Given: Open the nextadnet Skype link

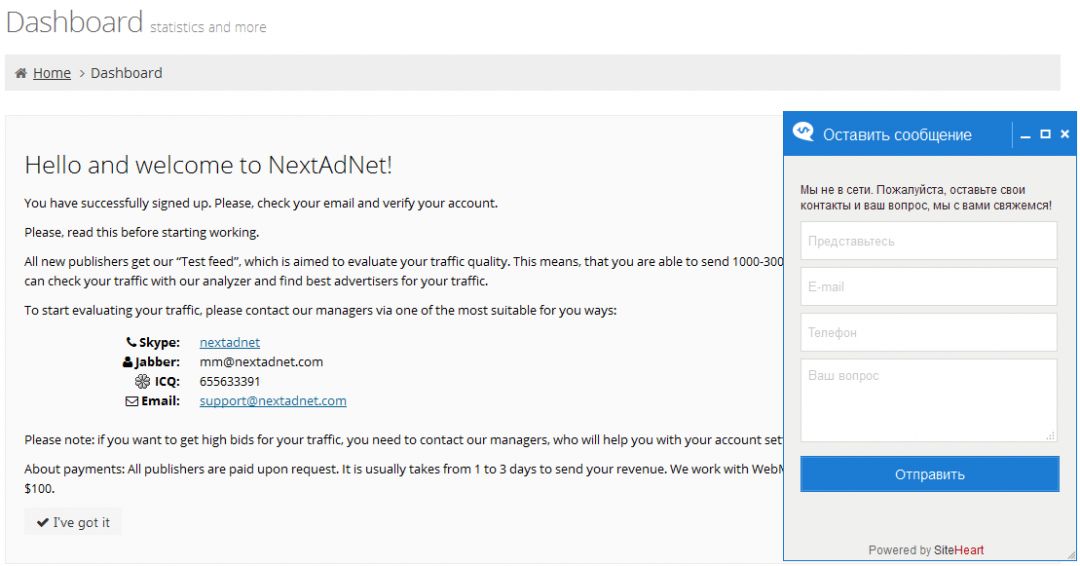Looking at the screenshot, I should (x=229, y=342).
